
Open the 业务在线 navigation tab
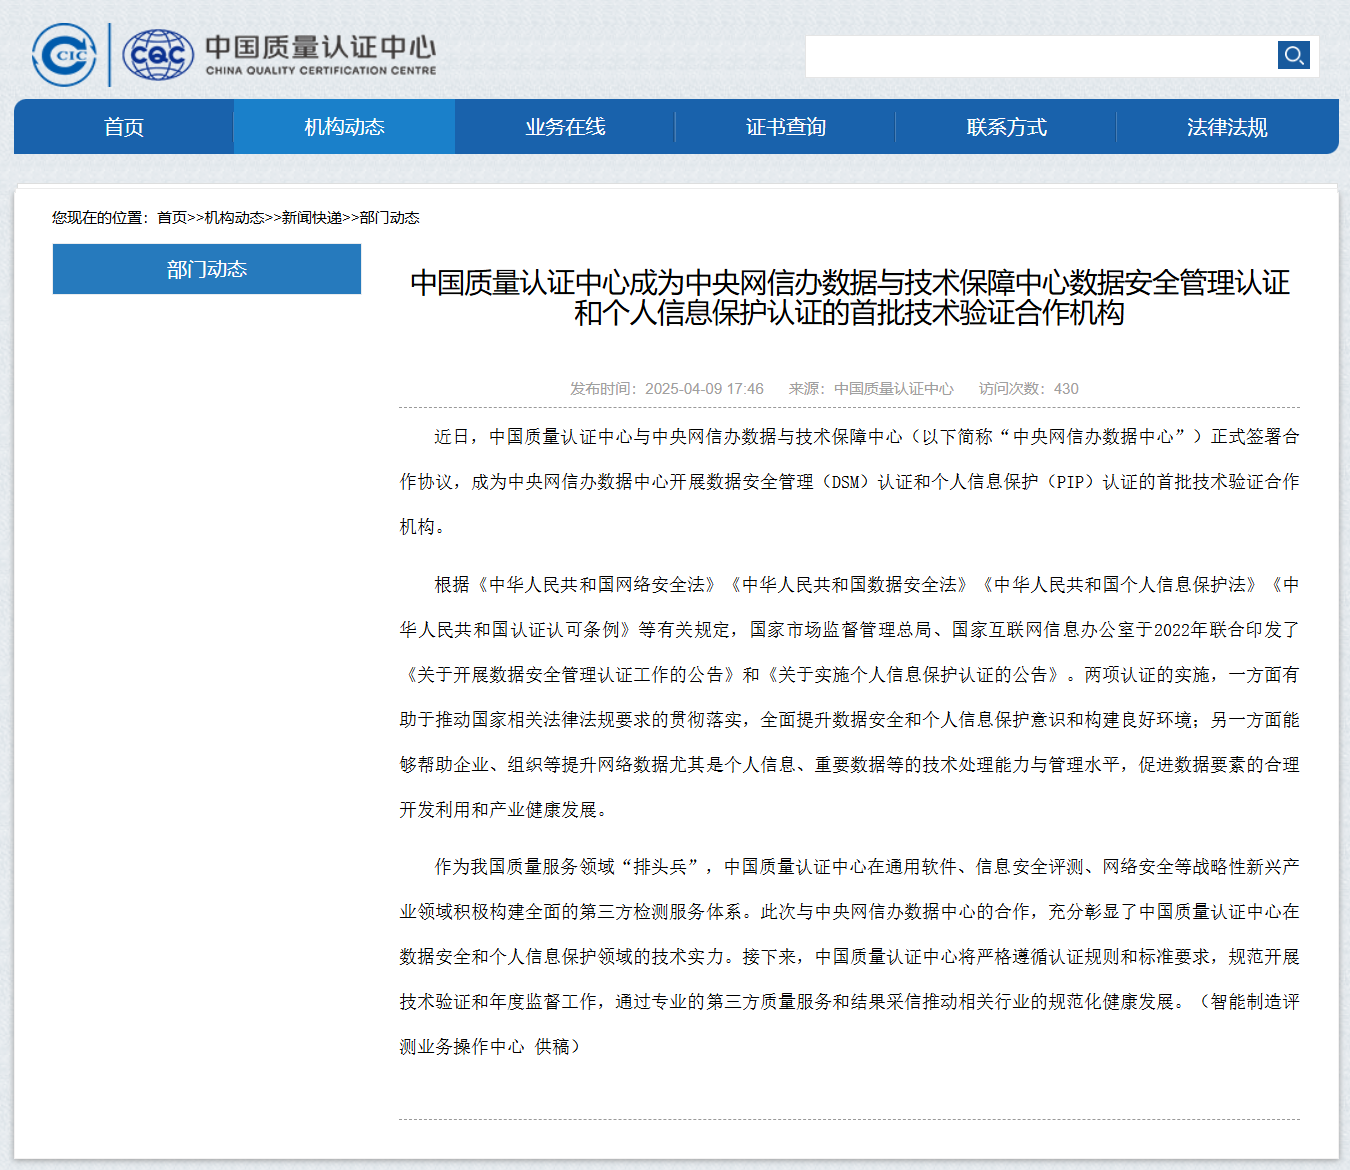click(565, 127)
